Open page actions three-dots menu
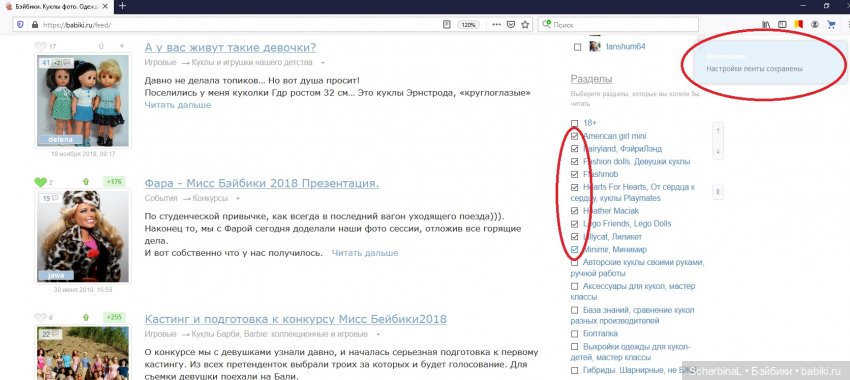 pyautogui.click(x=497, y=24)
